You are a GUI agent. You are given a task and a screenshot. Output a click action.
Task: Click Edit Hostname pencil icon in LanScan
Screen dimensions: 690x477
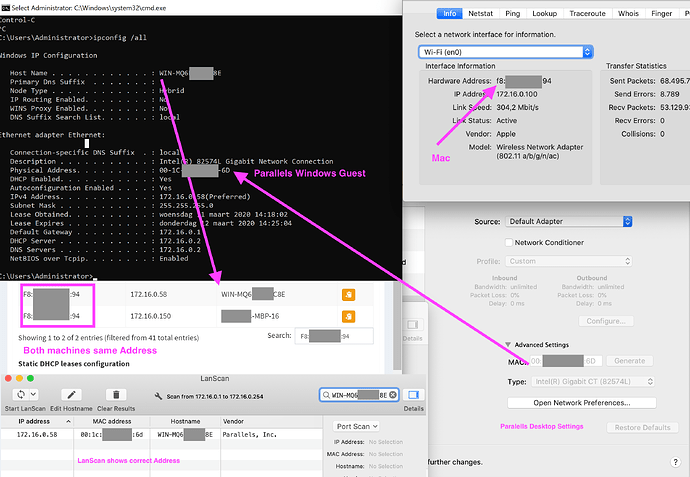[71, 394]
